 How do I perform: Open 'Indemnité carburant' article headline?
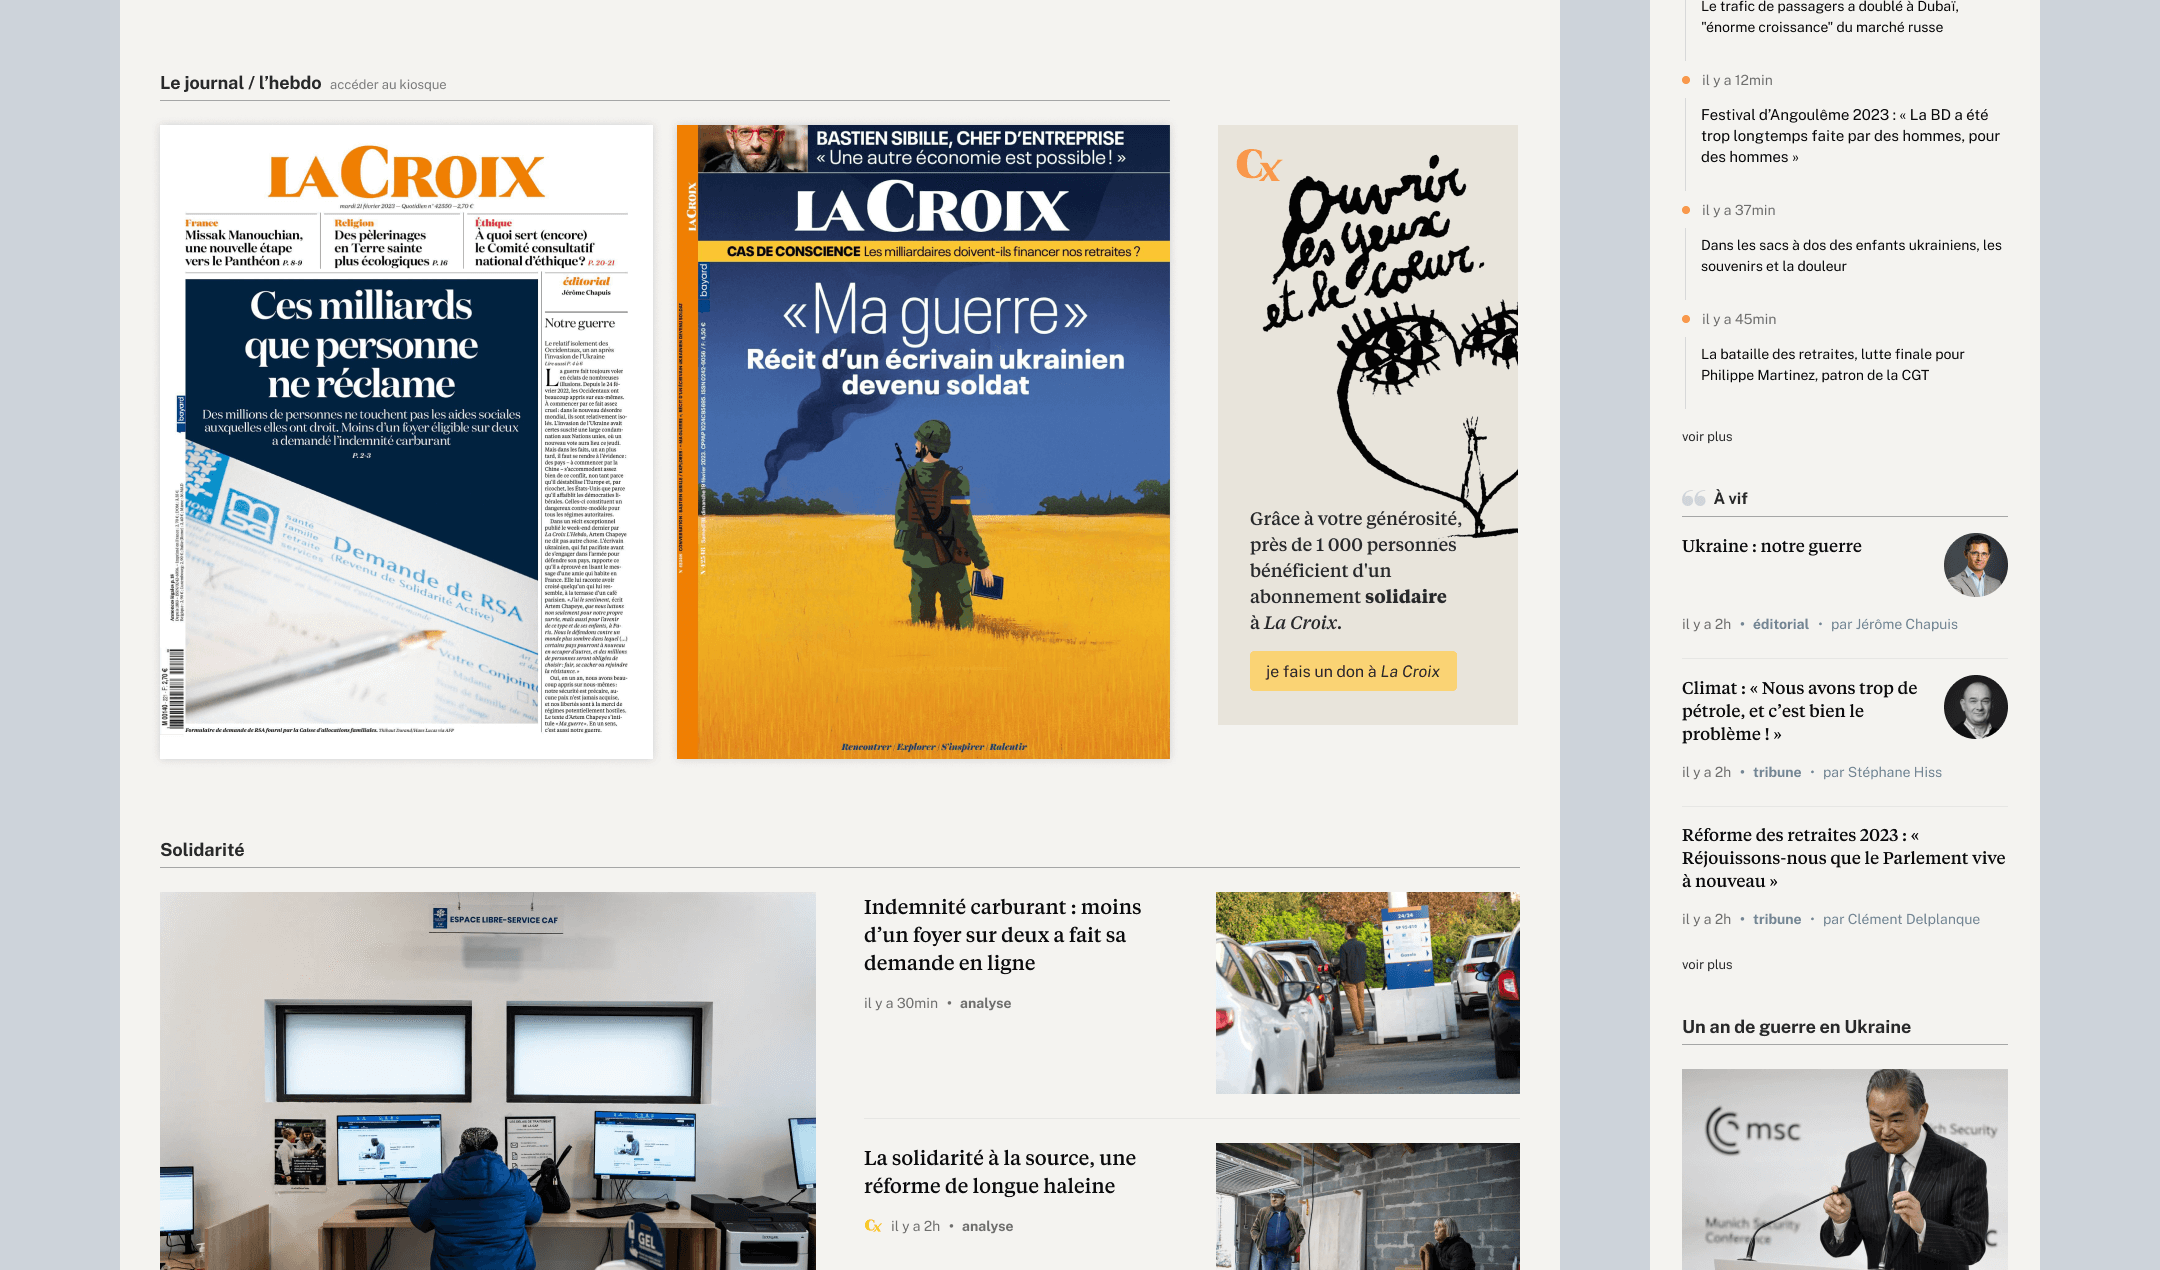tap(1002, 935)
